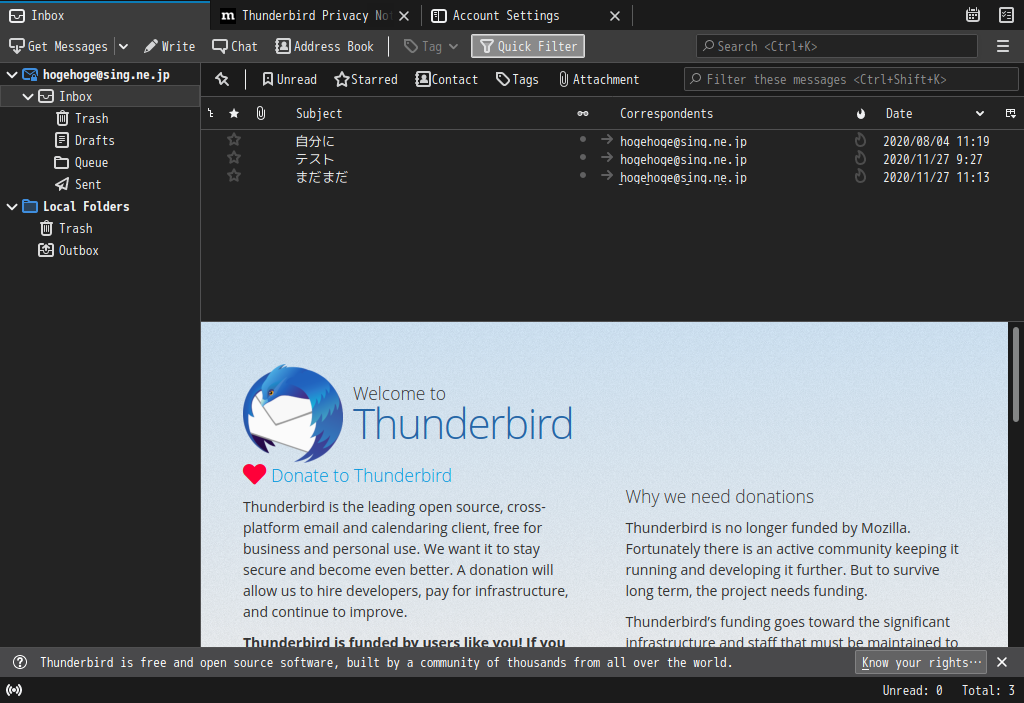
Task: Click Get Messages button
Action: [58, 46]
